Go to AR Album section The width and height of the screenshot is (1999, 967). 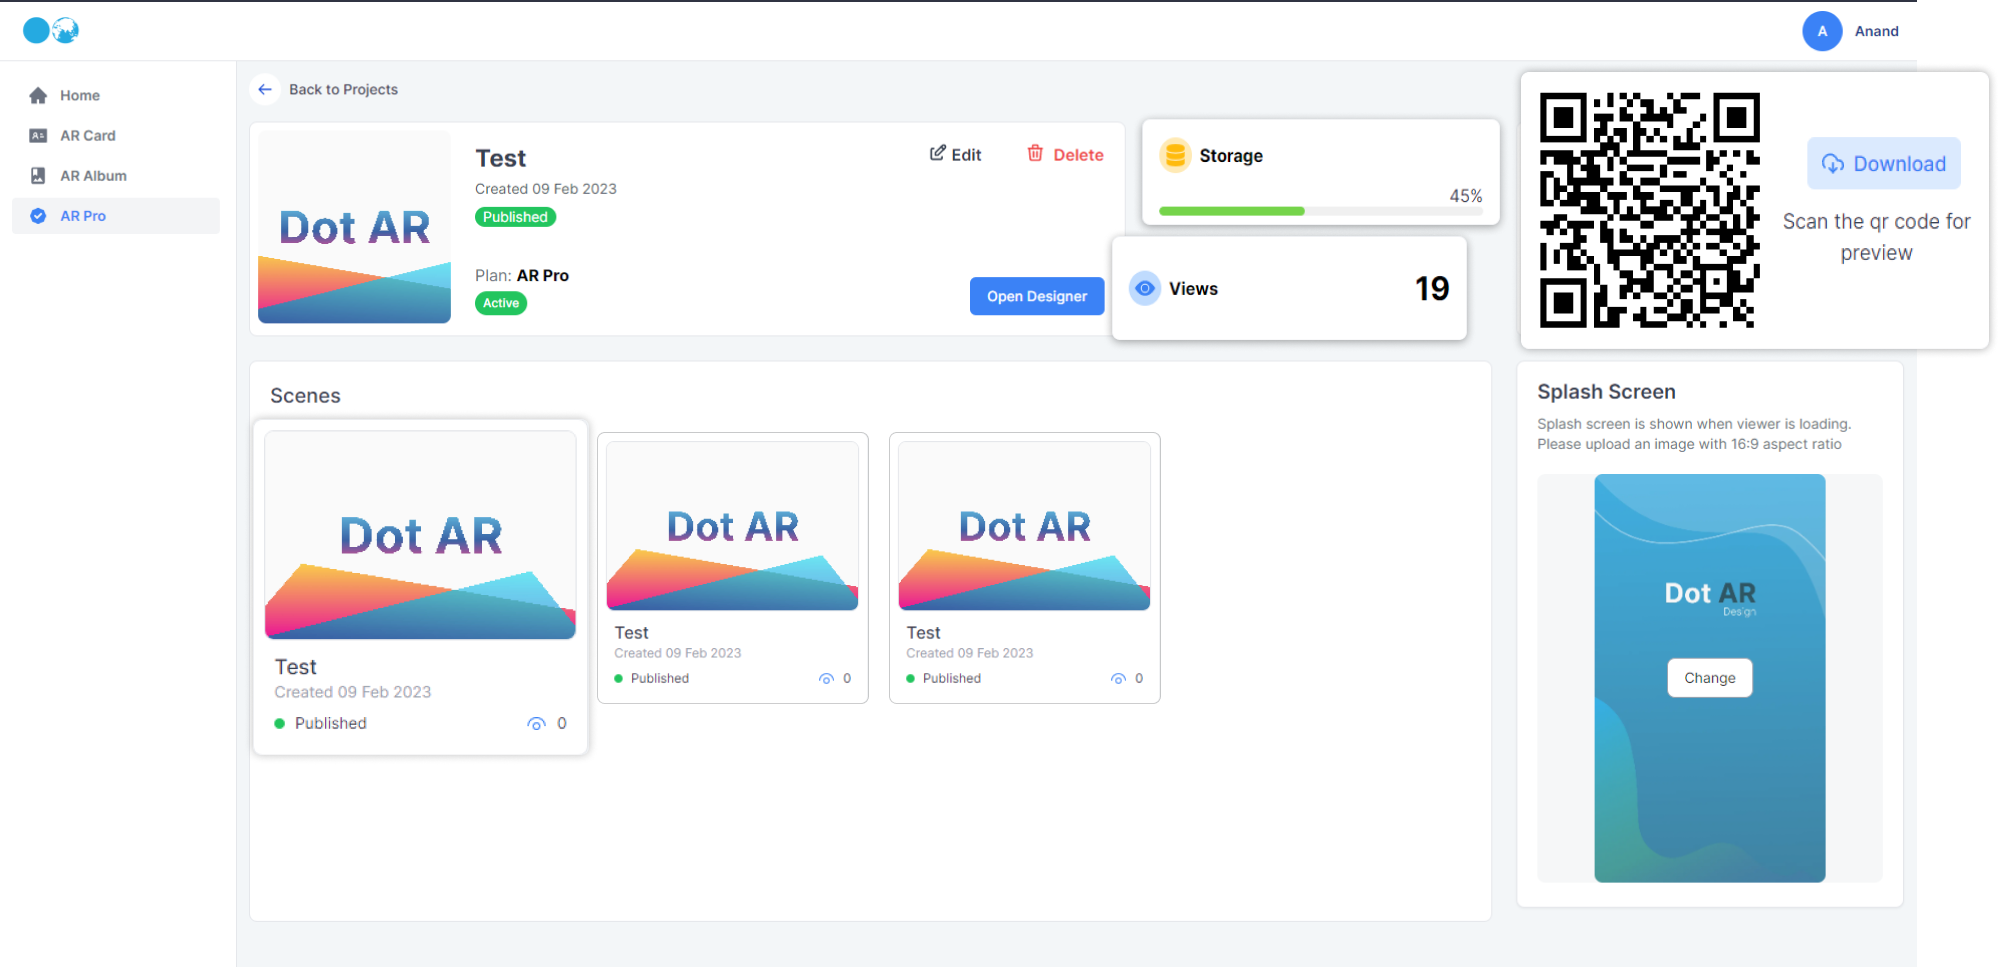point(93,176)
